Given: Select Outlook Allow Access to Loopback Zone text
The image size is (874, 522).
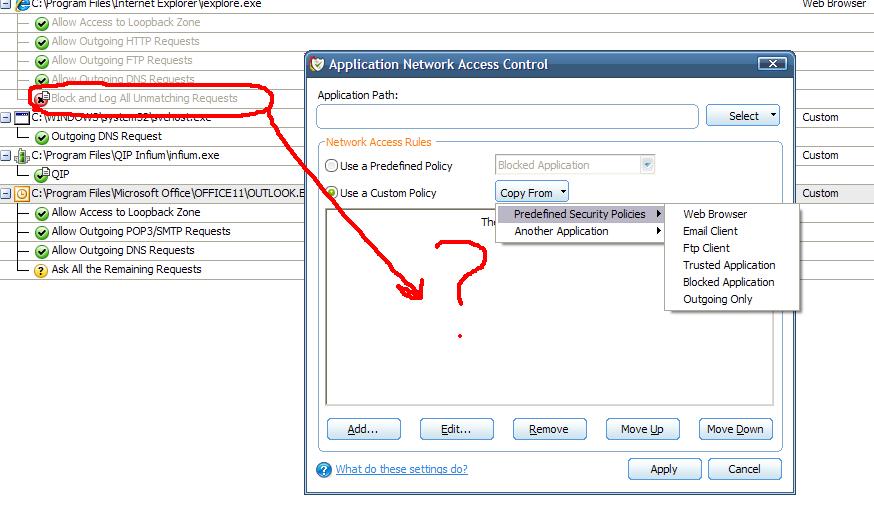Looking at the screenshot, I should click(126, 212).
